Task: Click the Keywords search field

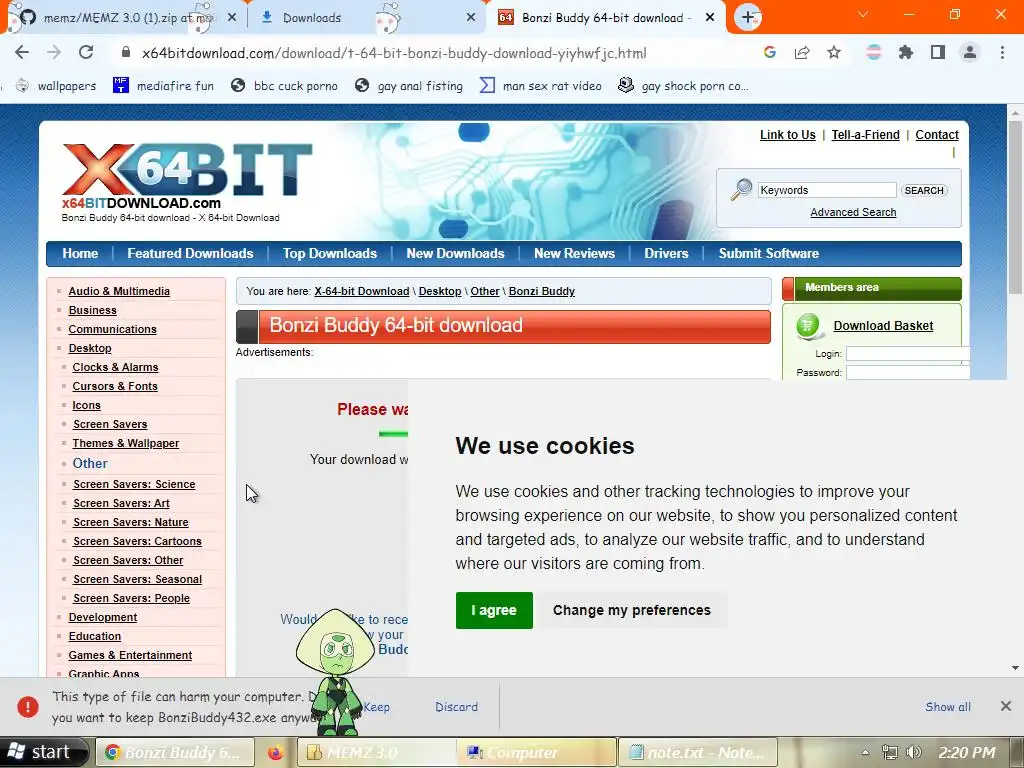Action: coord(827,190)
